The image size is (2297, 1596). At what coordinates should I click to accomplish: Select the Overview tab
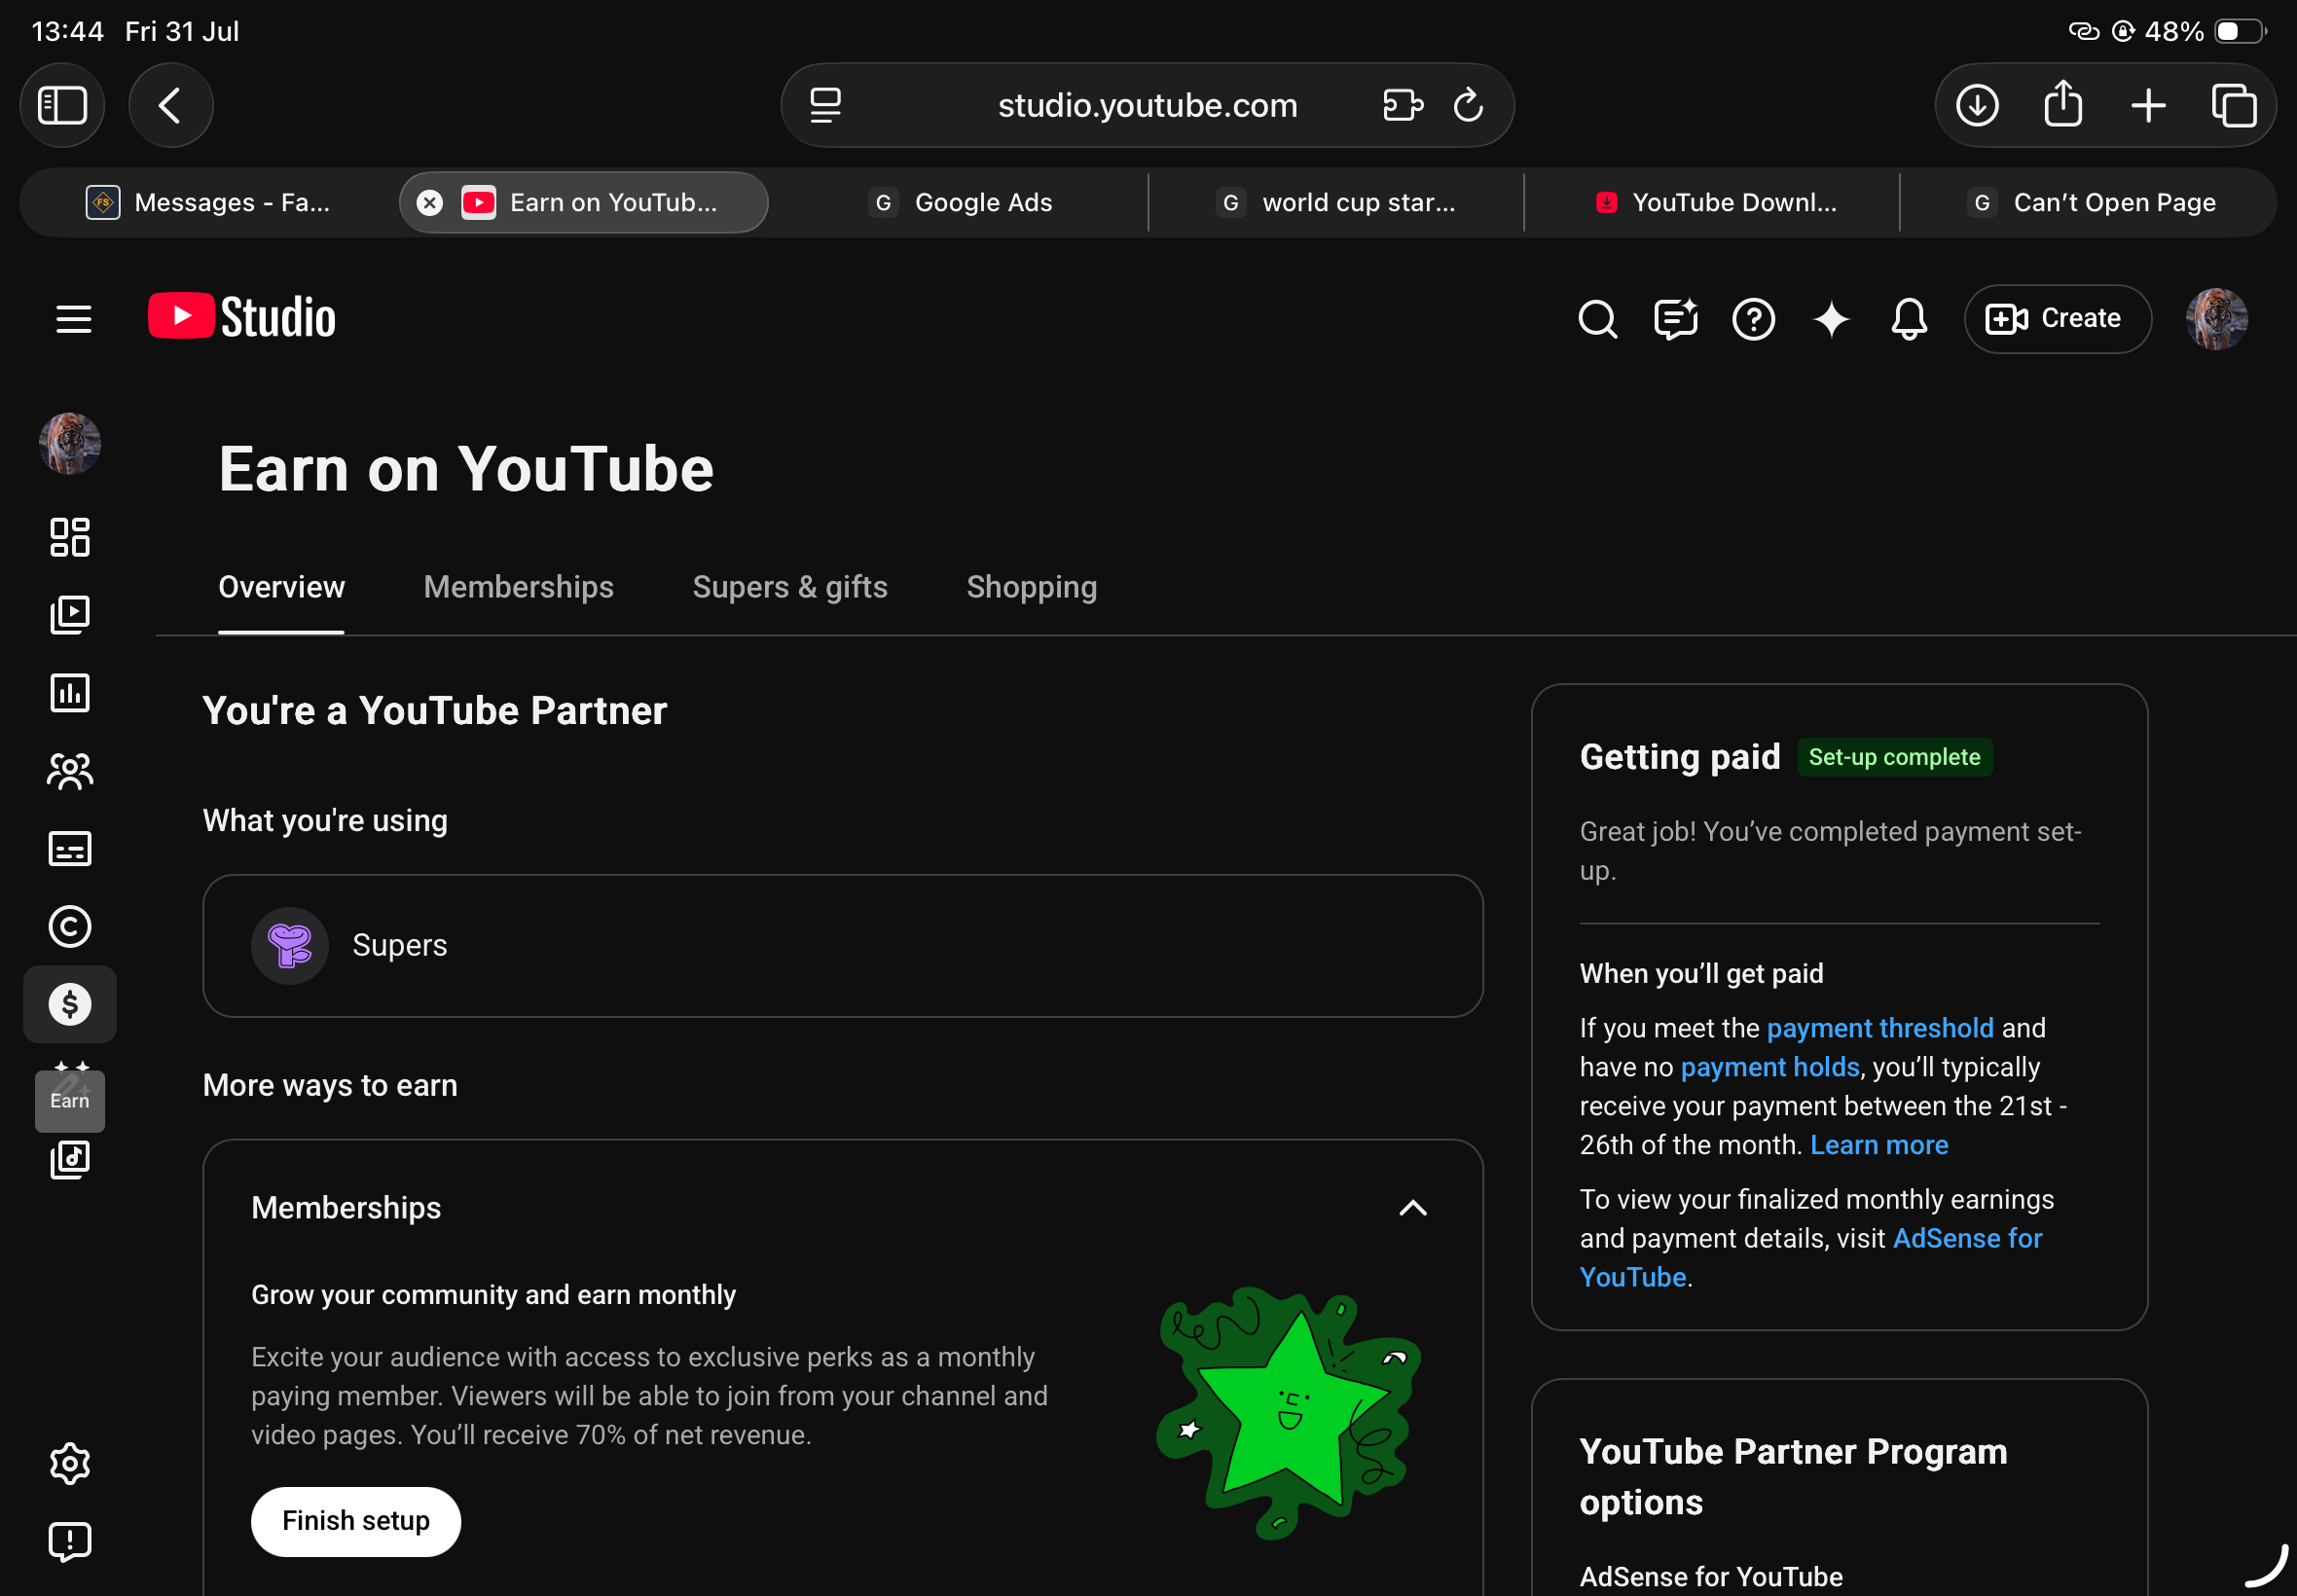(x=281, y=587)
